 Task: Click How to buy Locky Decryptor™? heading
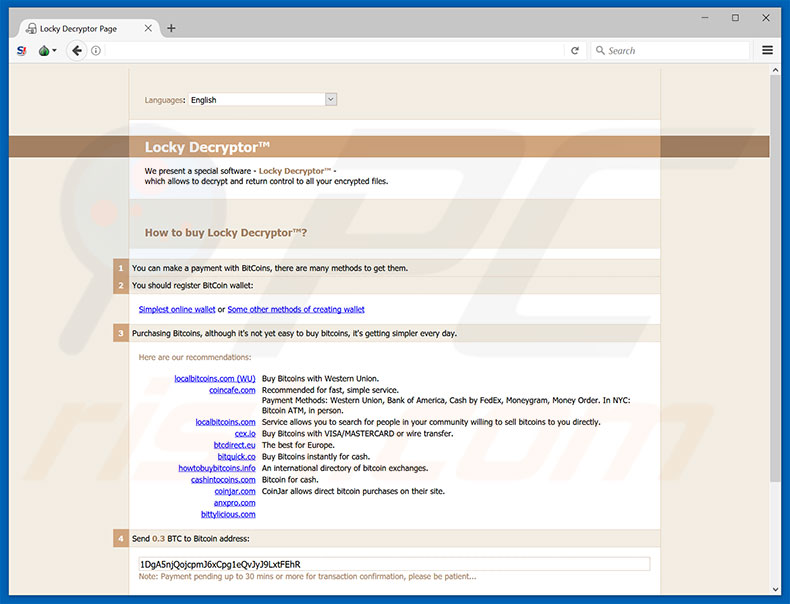tap(226, 233)
